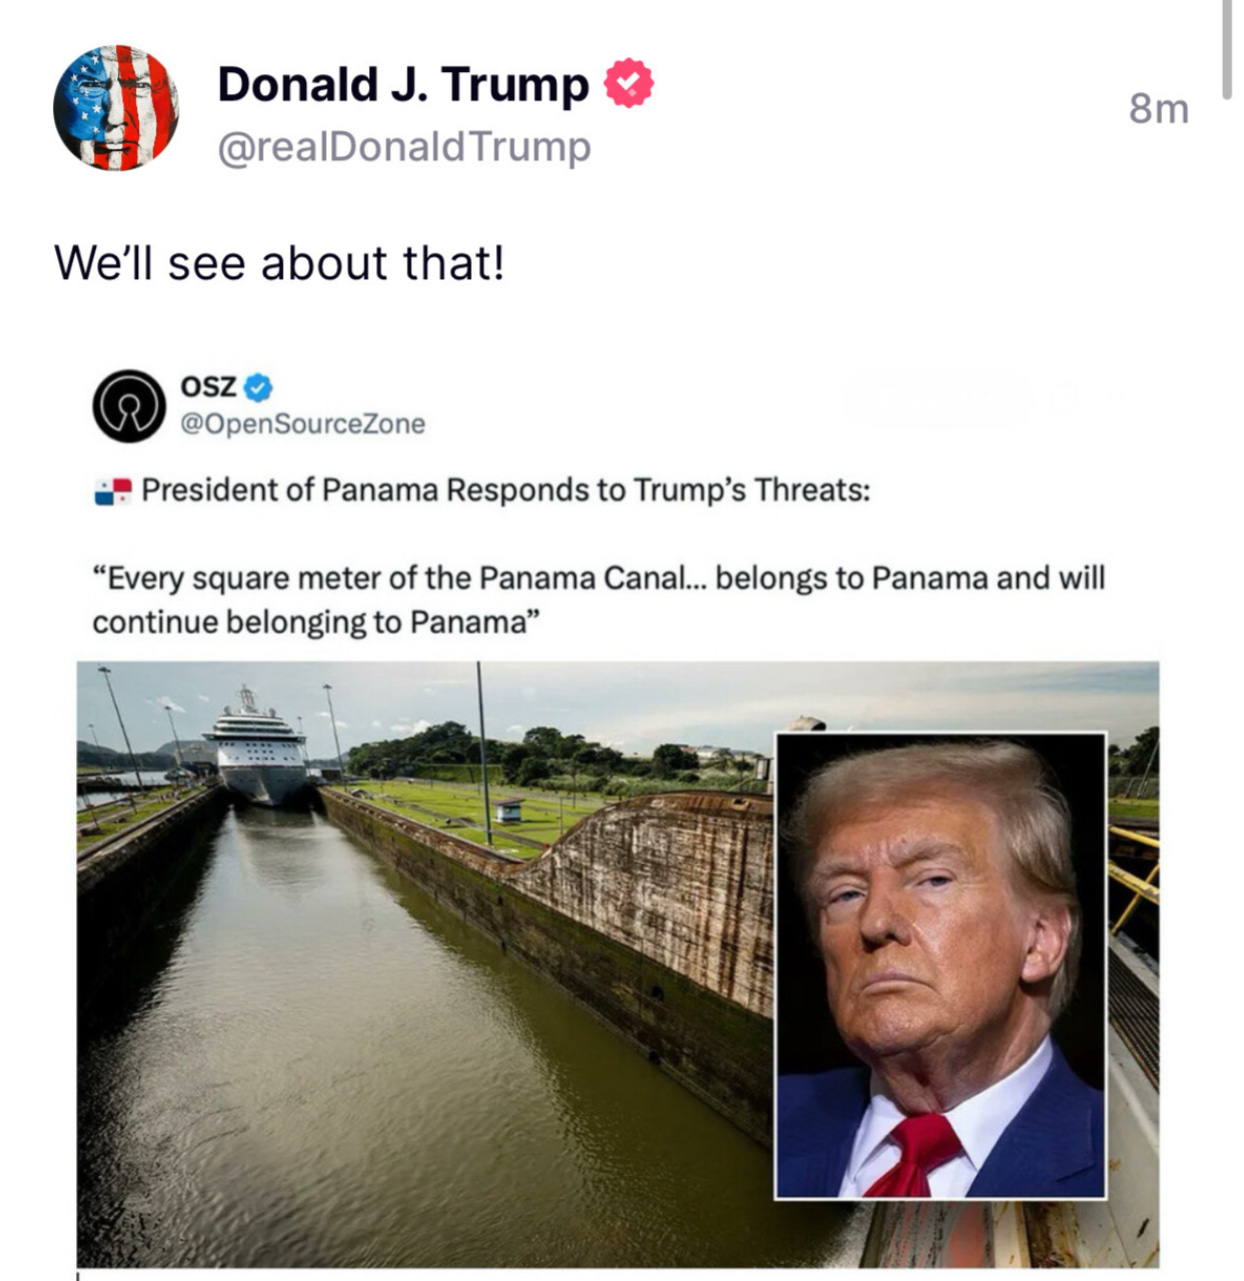
Task: Click the Panama flag emoji
Action: coord(113,491)
